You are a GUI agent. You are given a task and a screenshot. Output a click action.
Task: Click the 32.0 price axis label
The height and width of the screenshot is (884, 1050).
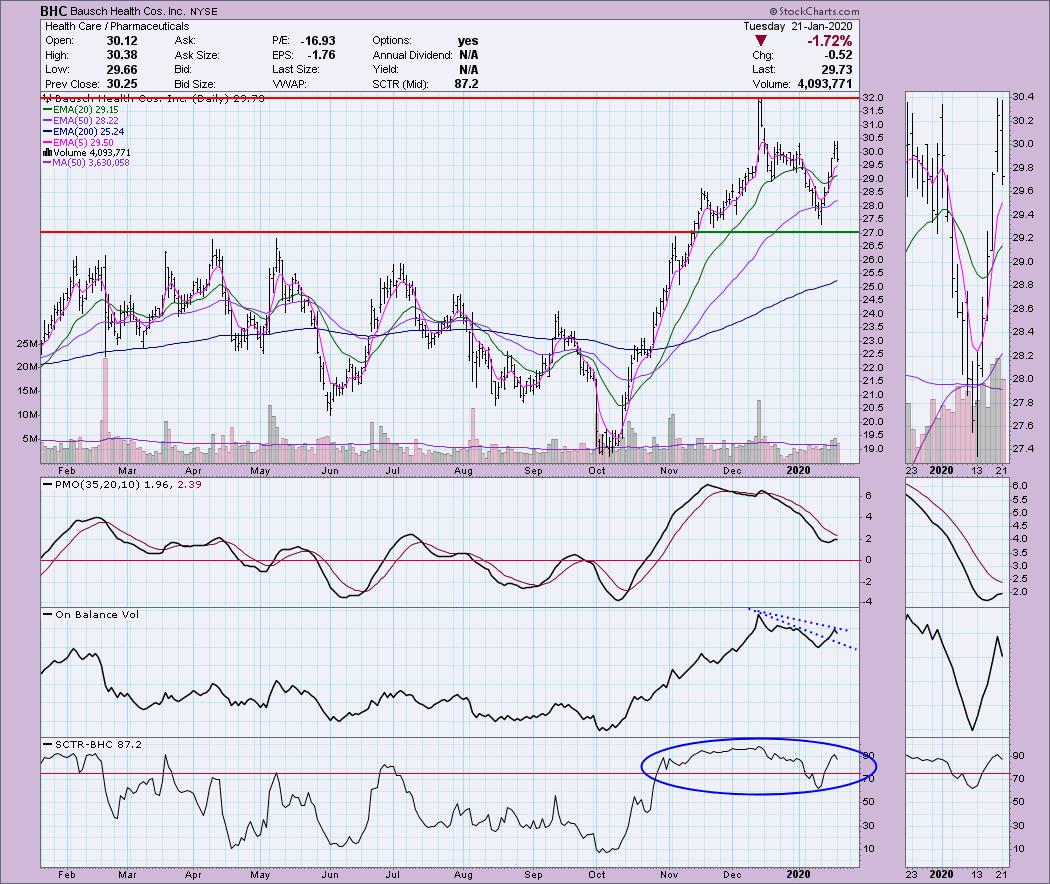coord(873,98)
